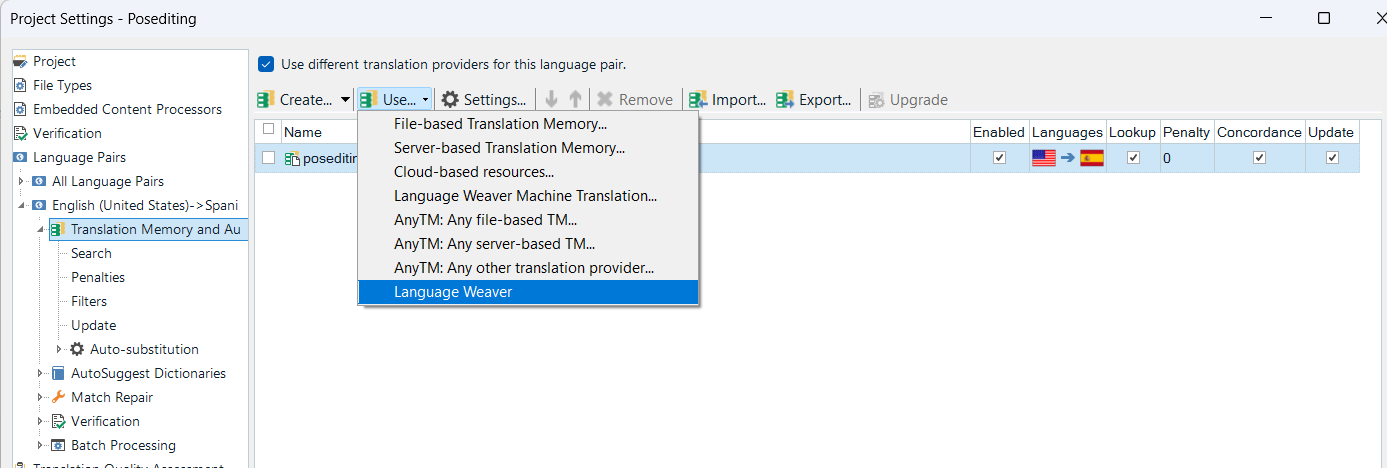Click the Create toolbar icon
Screen dimensions: 1387x468
click(x=266, y=99)
